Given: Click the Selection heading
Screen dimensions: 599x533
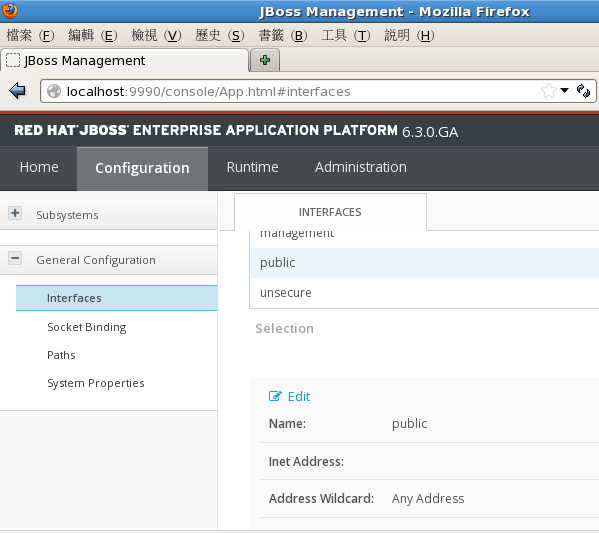Looking at the screenshot, I should point(285,329).
